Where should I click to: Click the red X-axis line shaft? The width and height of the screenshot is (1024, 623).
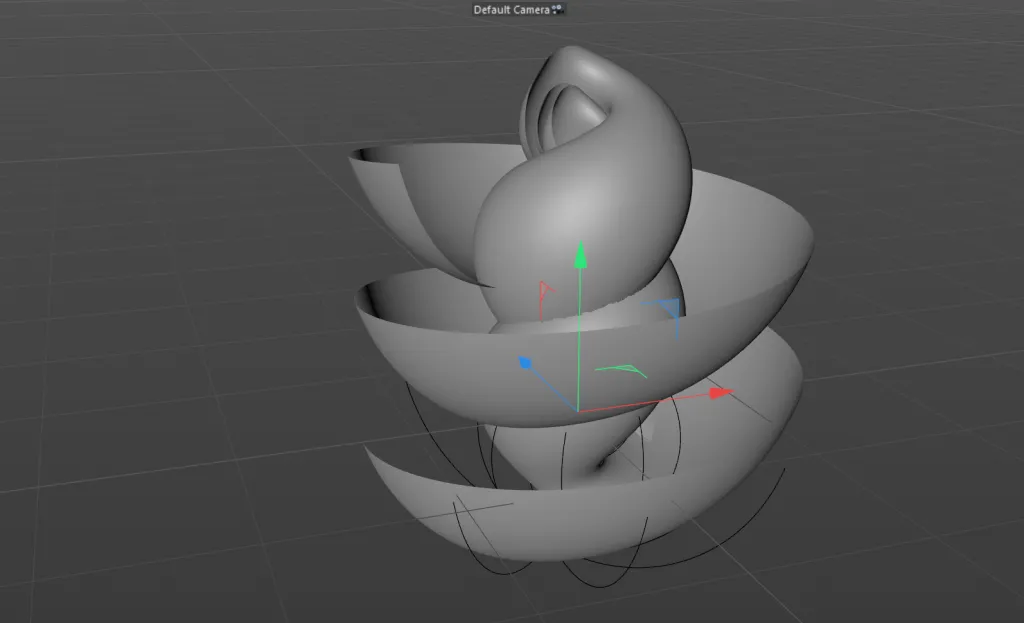pyautogui.click(x=643, y=402)
